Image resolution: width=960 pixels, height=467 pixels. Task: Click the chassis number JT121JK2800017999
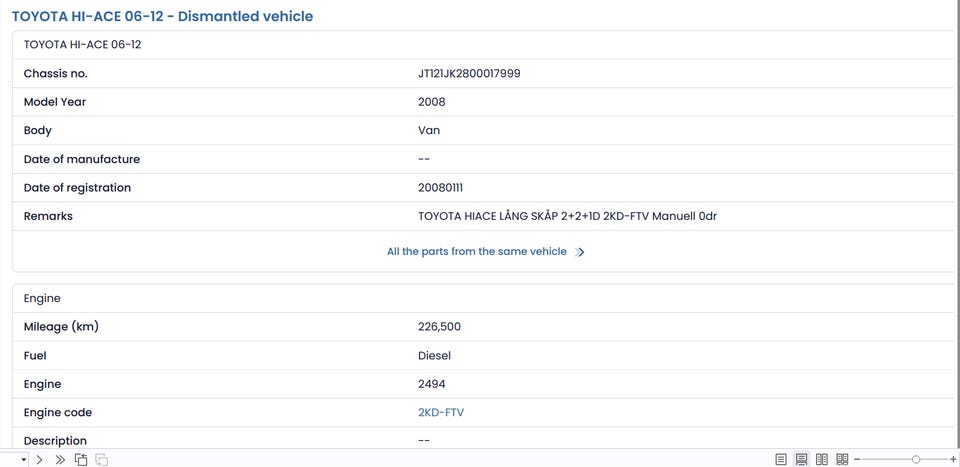pos(469,74)
